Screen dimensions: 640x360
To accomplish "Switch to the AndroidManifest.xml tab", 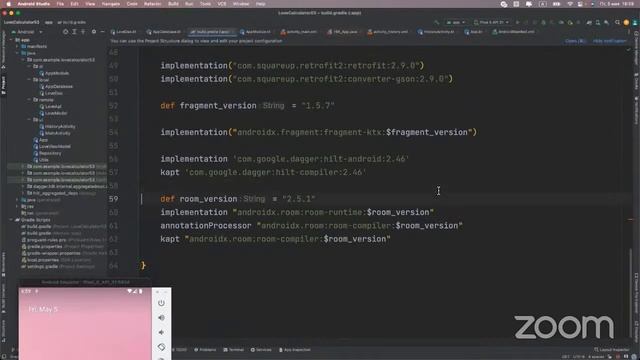I will 513,32.
